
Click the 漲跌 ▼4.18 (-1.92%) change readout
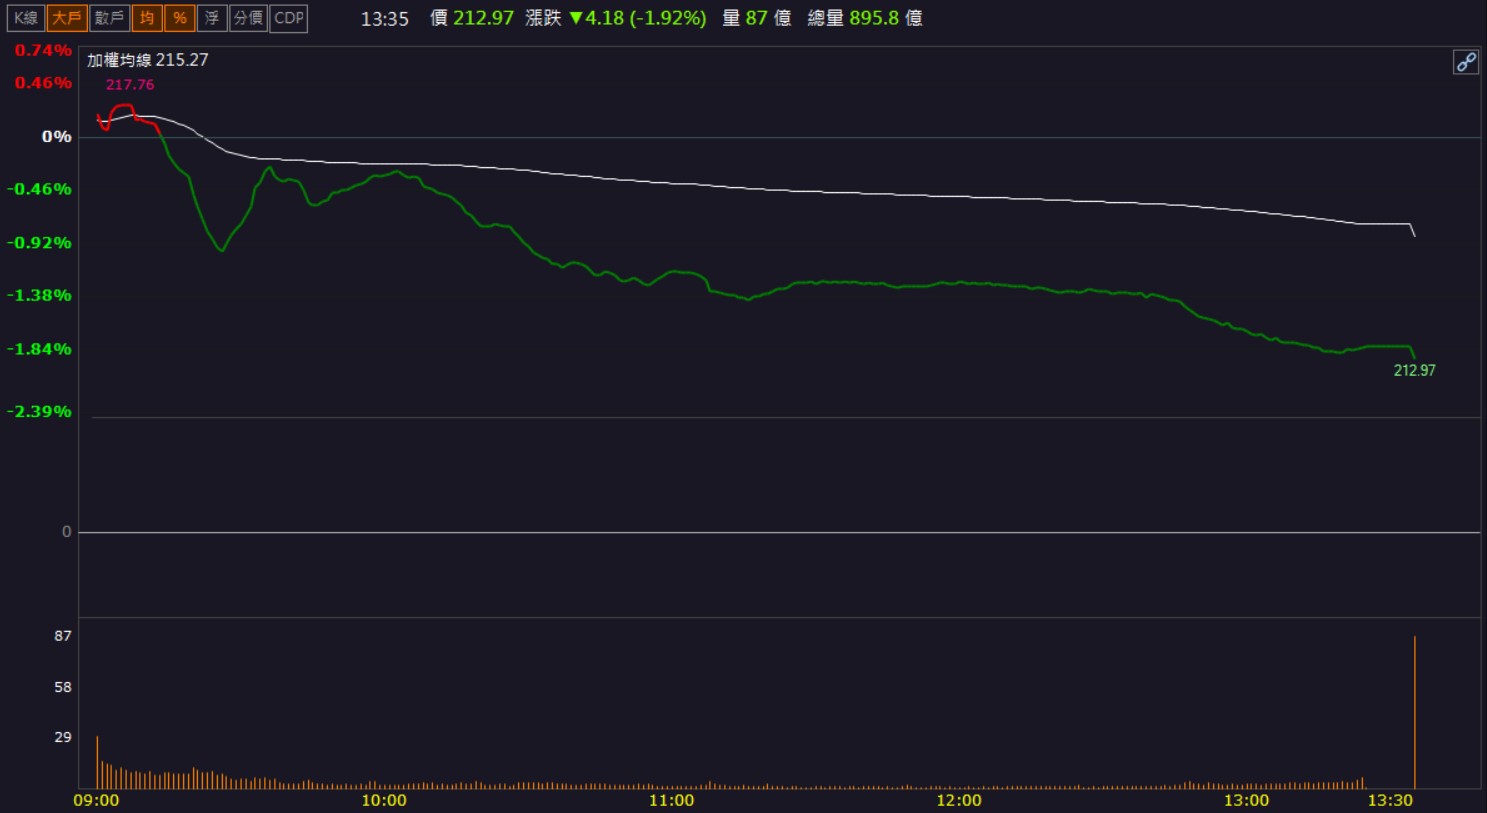616,18
